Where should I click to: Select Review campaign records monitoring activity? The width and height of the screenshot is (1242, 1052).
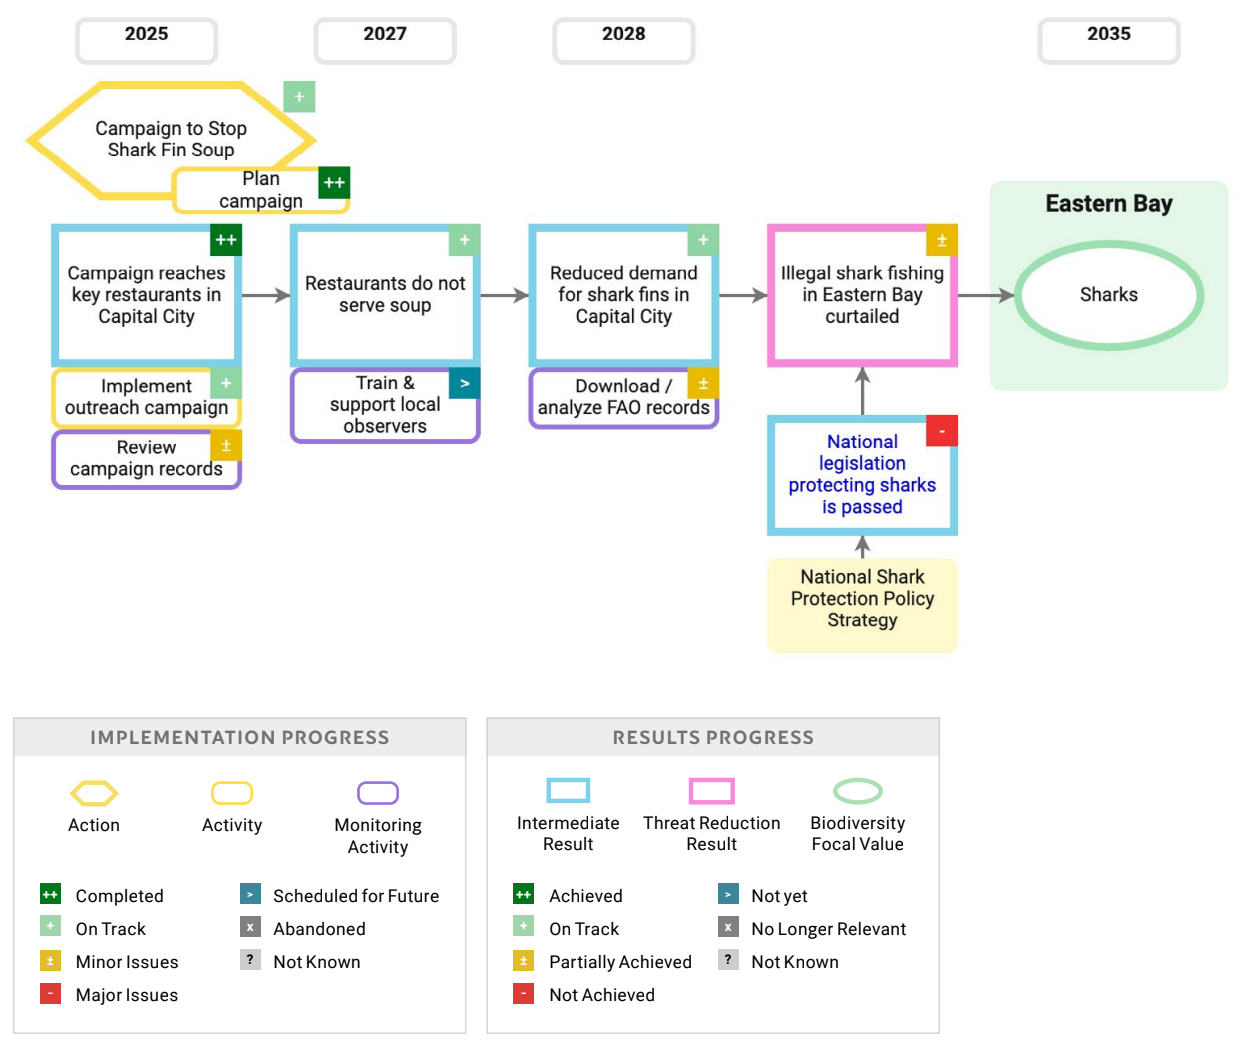point(146,459)
